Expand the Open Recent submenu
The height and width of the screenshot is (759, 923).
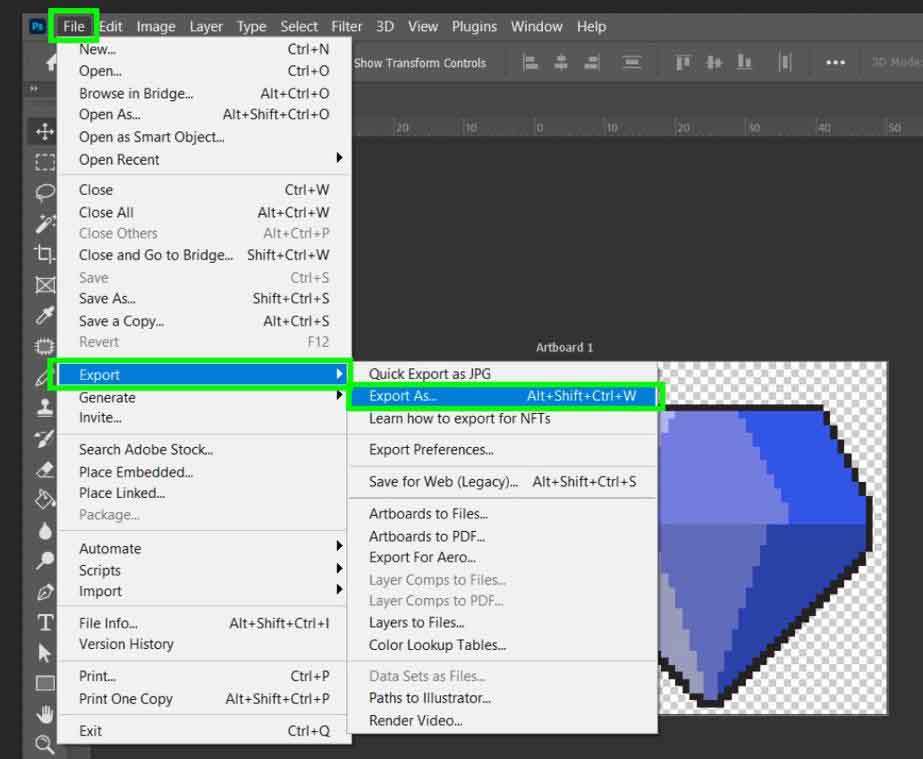pos(205,160)
